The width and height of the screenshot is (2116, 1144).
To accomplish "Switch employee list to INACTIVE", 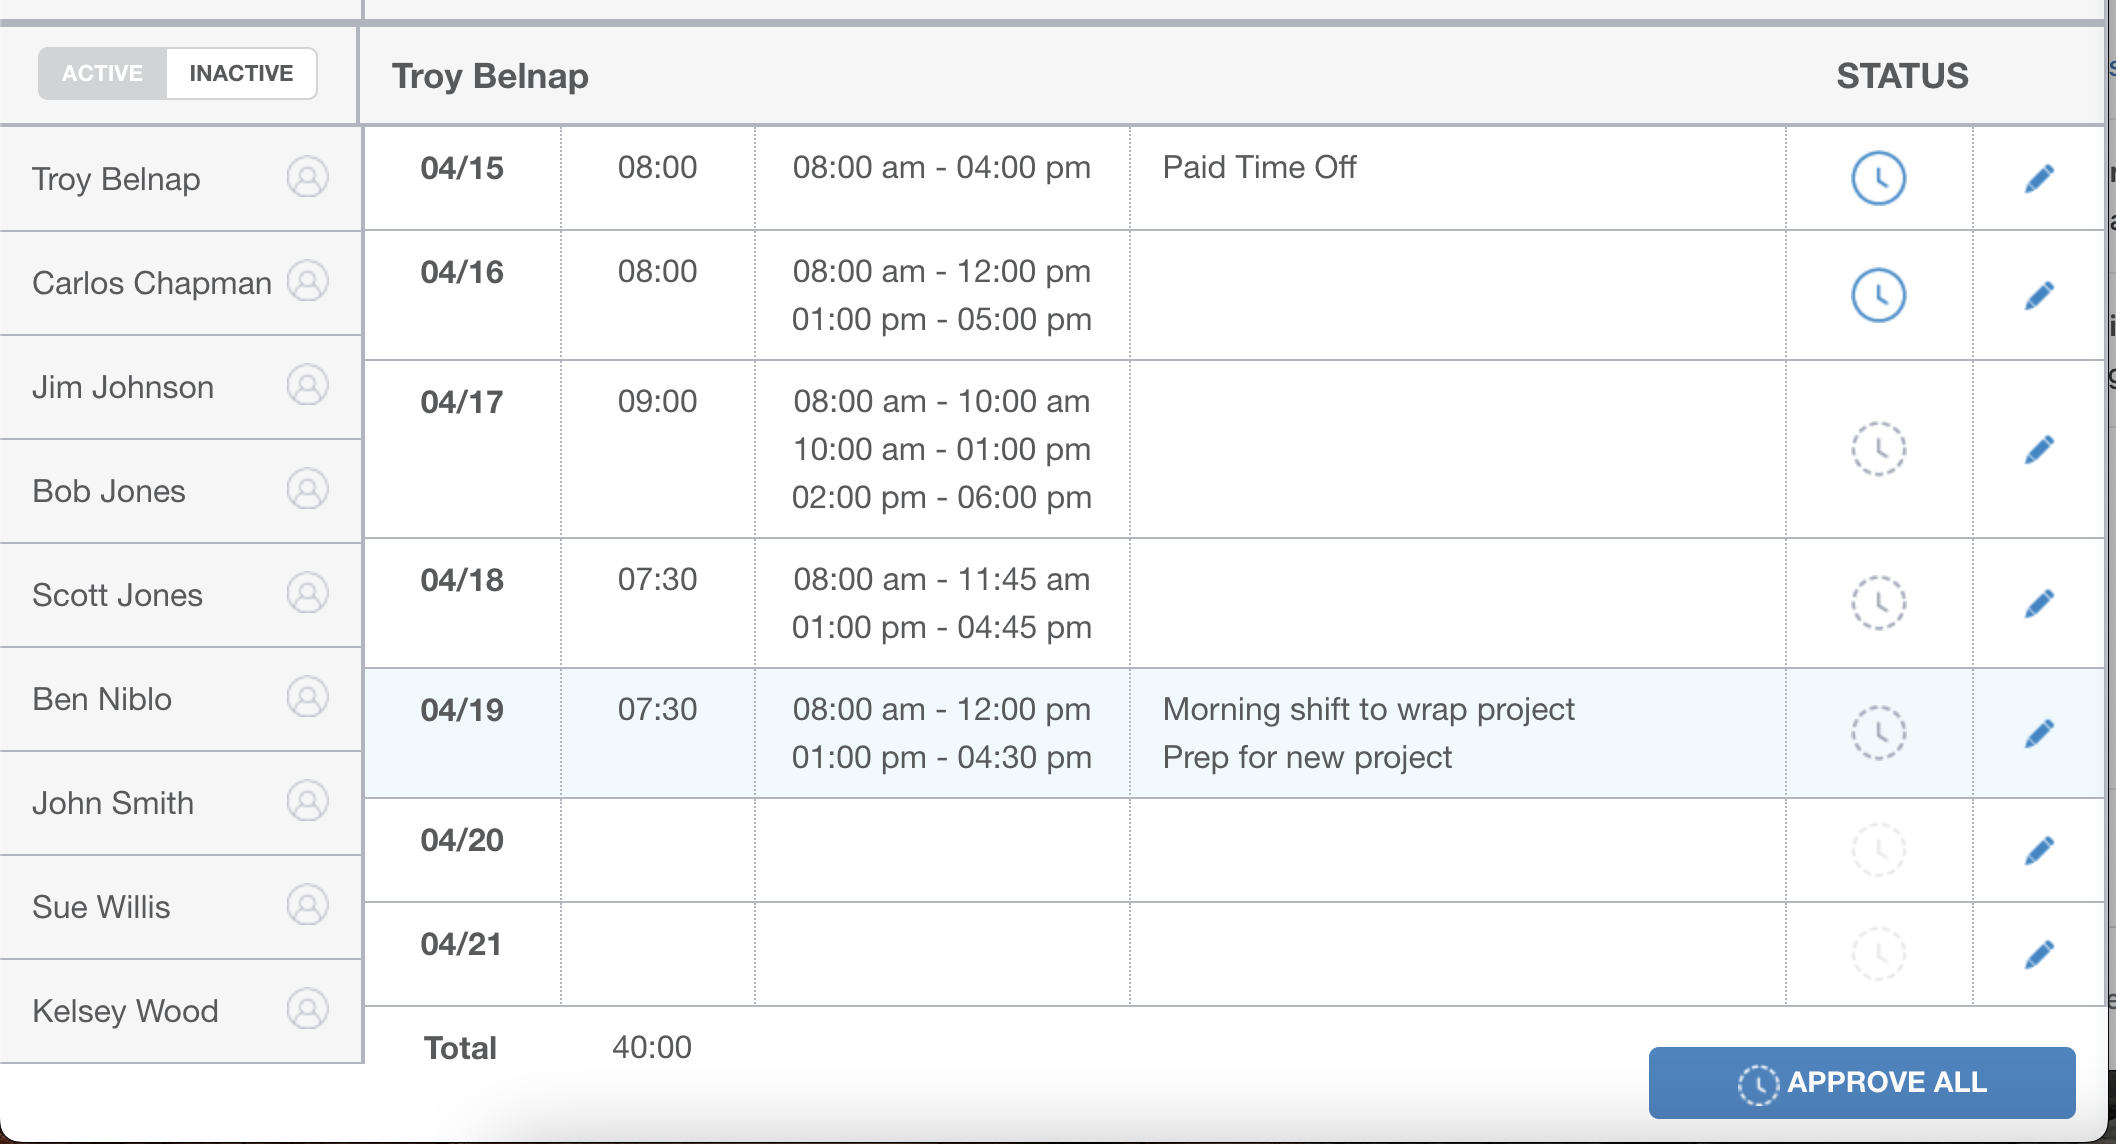I will (x=241, y=73).
